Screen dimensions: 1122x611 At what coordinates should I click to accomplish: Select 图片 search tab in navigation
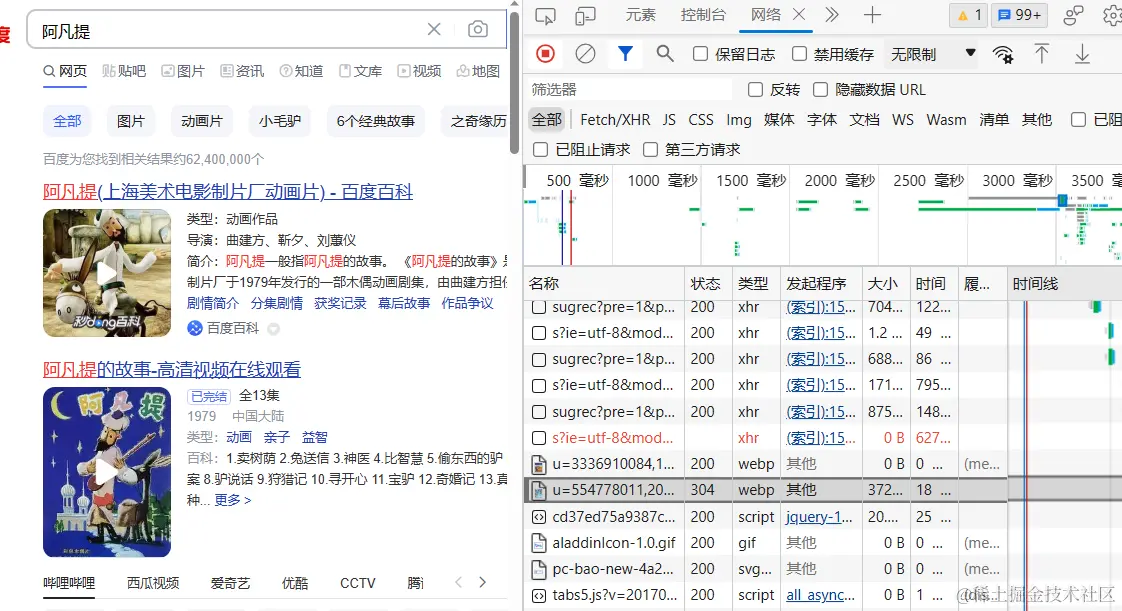(x=183, y=71)
